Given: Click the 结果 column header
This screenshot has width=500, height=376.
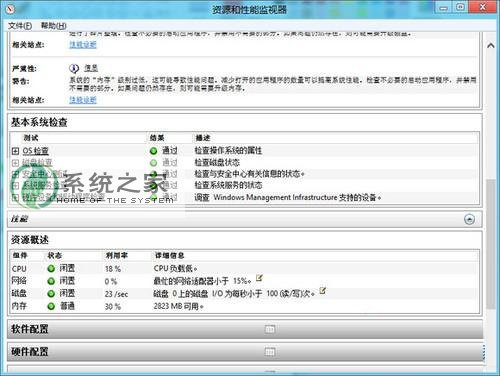Looking at the screenshot, I should tap(157, 138).
